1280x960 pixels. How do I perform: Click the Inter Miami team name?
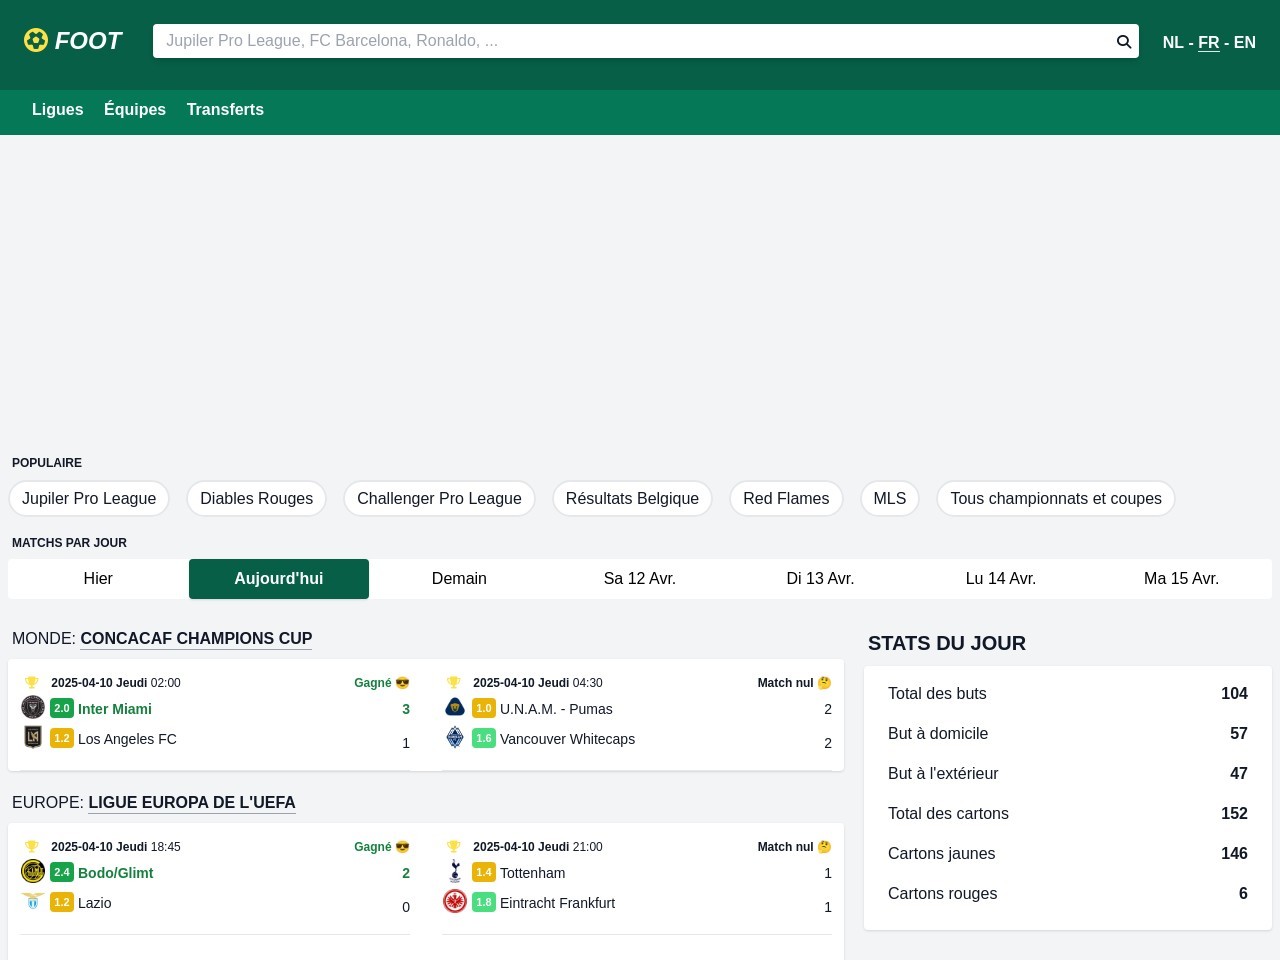[115, 709]
